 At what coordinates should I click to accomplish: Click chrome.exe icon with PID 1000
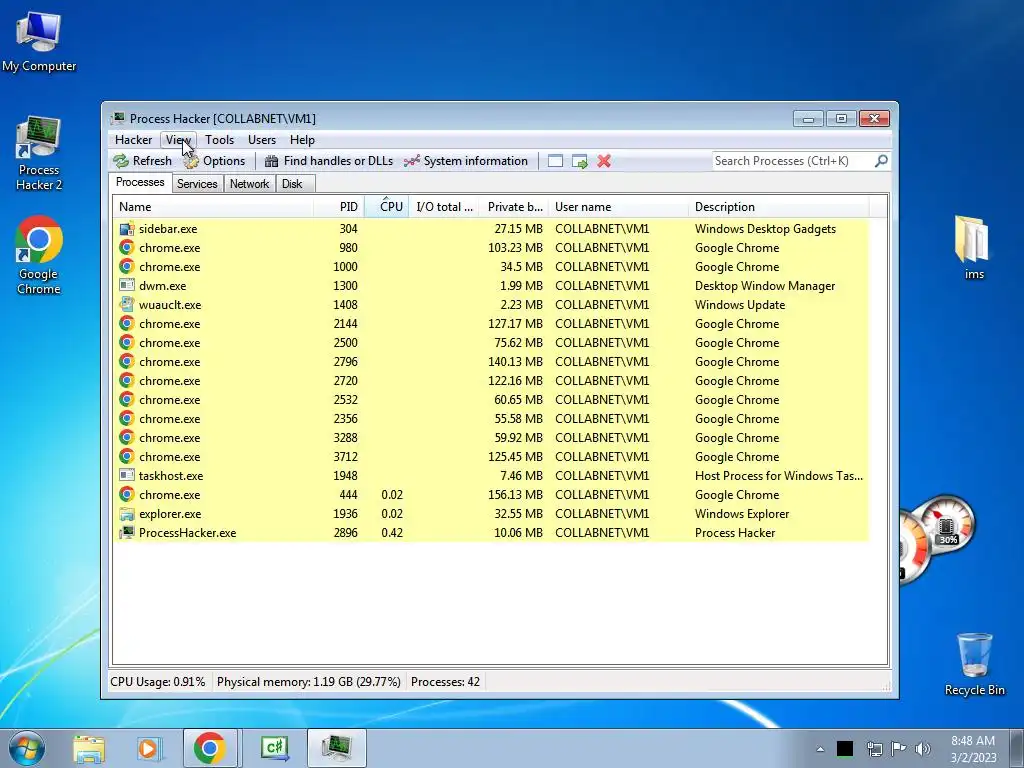127,266
